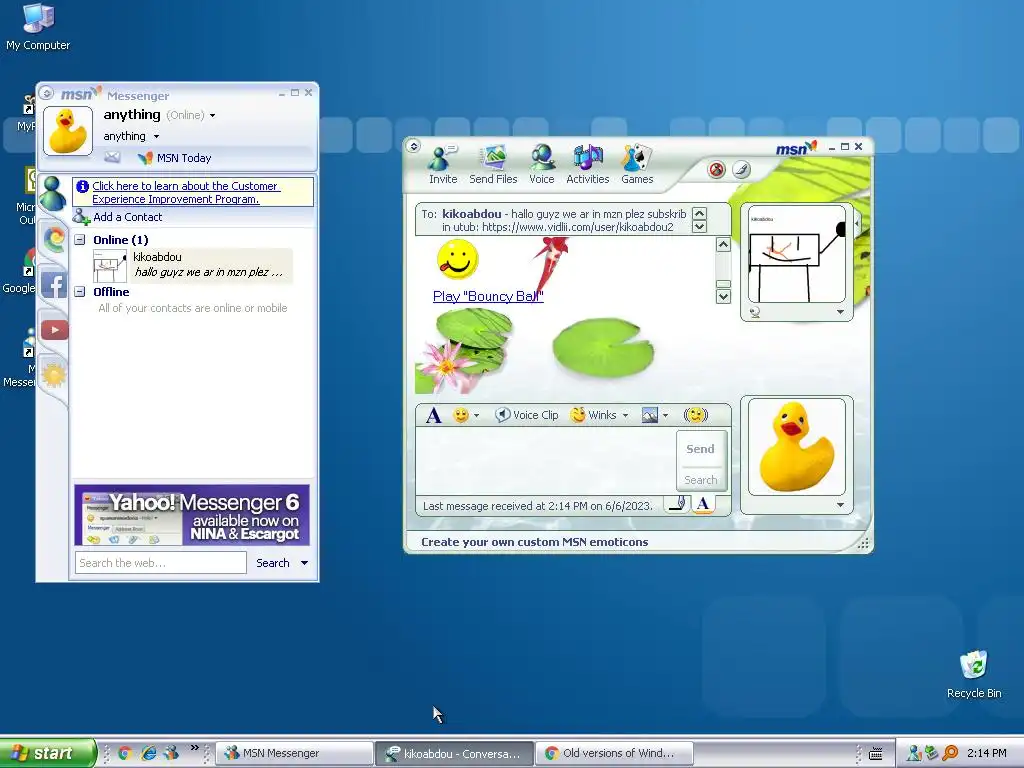Open Recycle Bin desktop icon
The height and width of the screenshot is (768, 1024).
tap(974, 674)
